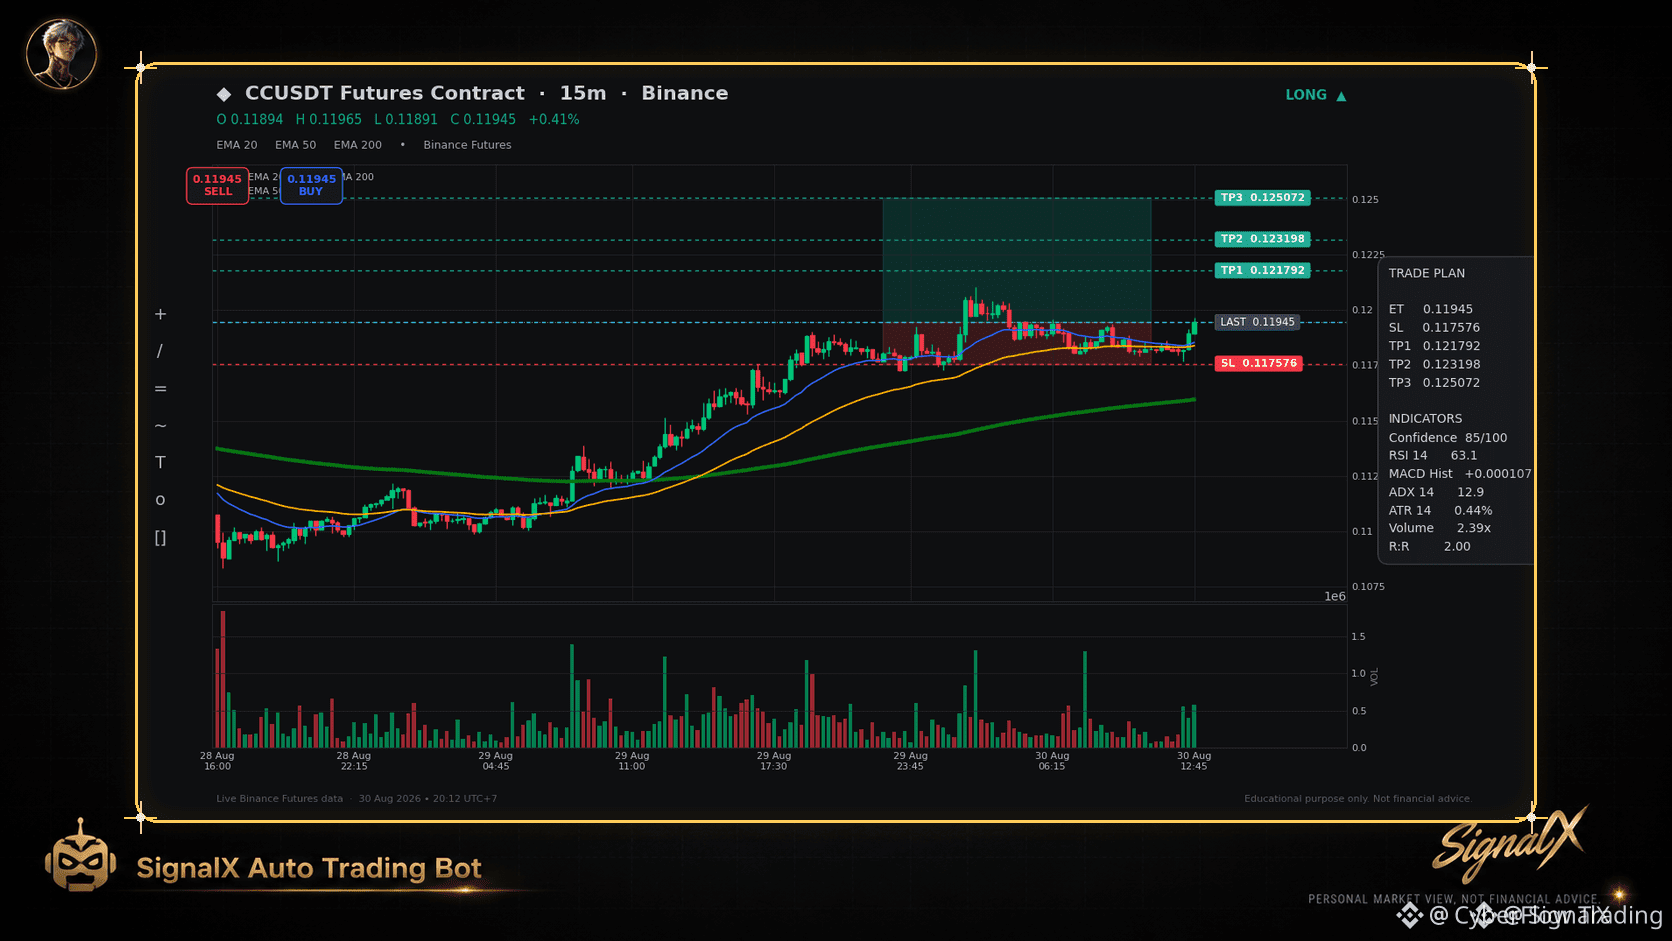Click the LONG up-arrow triangle

point(1341,96)
